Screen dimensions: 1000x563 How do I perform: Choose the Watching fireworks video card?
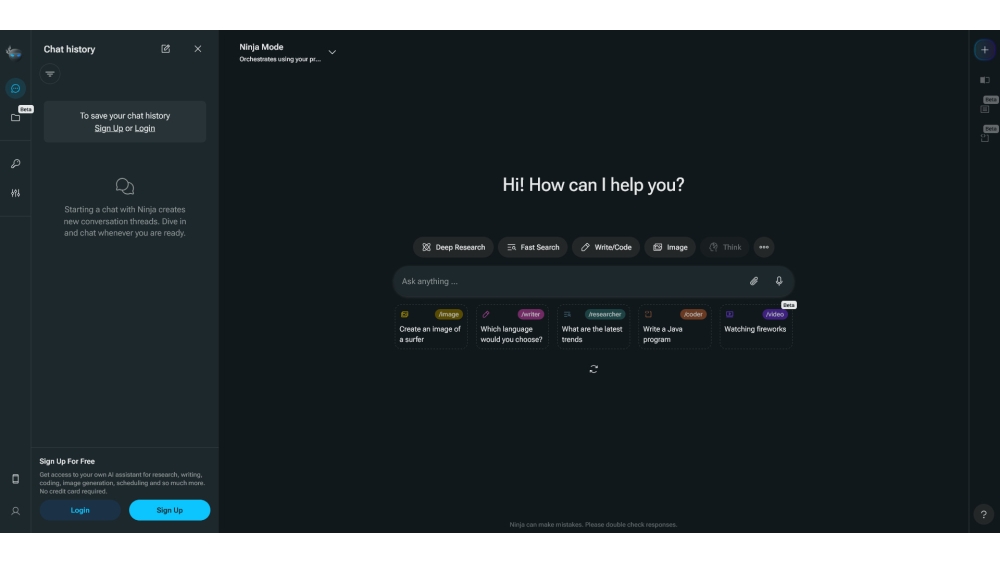[756, 326]
